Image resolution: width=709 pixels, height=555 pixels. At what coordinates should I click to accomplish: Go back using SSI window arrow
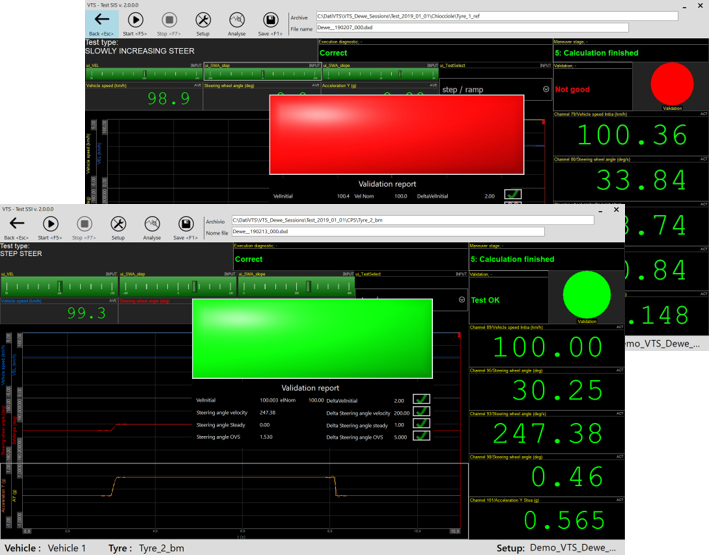pos(17,226)
